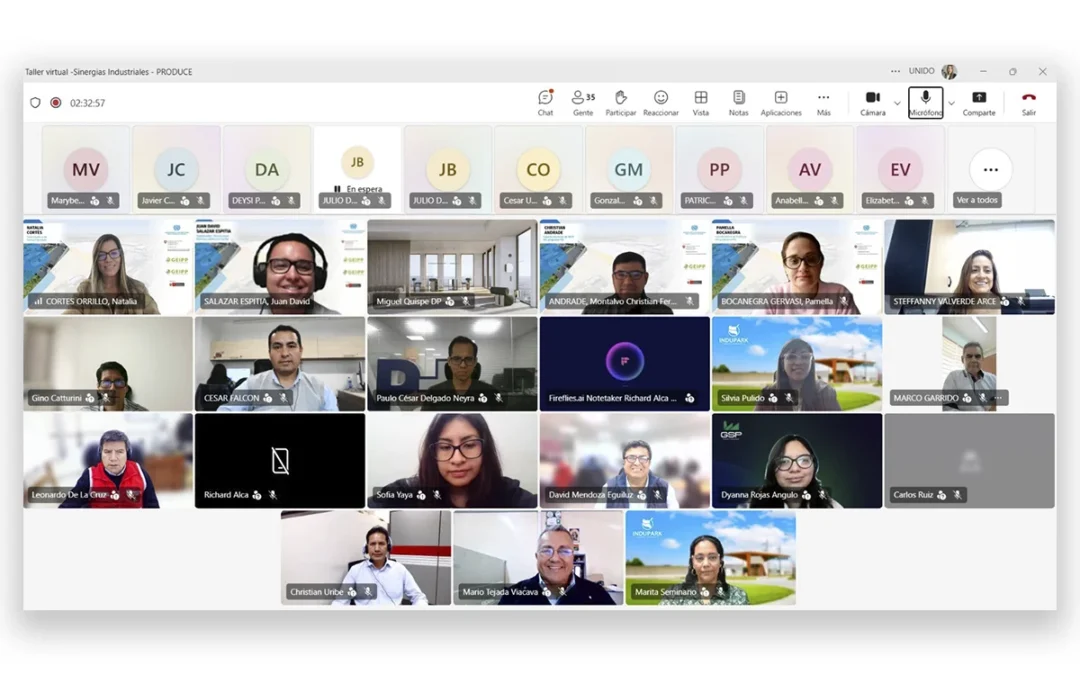Expand the camera options arrow

pos(897,103)
